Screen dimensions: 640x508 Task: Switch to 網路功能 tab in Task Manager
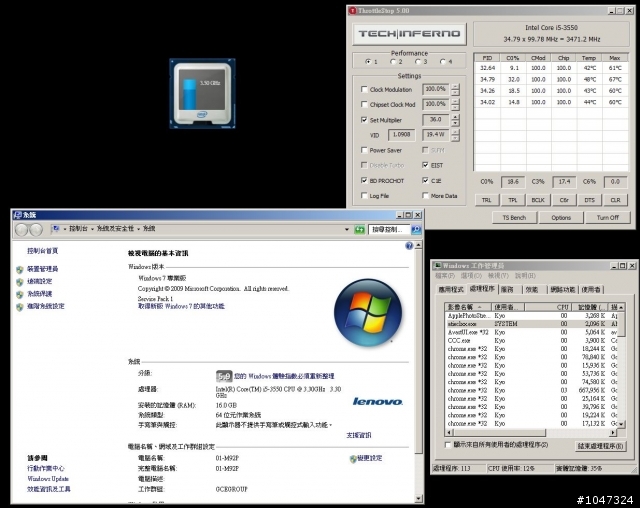pyautogui.click(x=563, y=290)
